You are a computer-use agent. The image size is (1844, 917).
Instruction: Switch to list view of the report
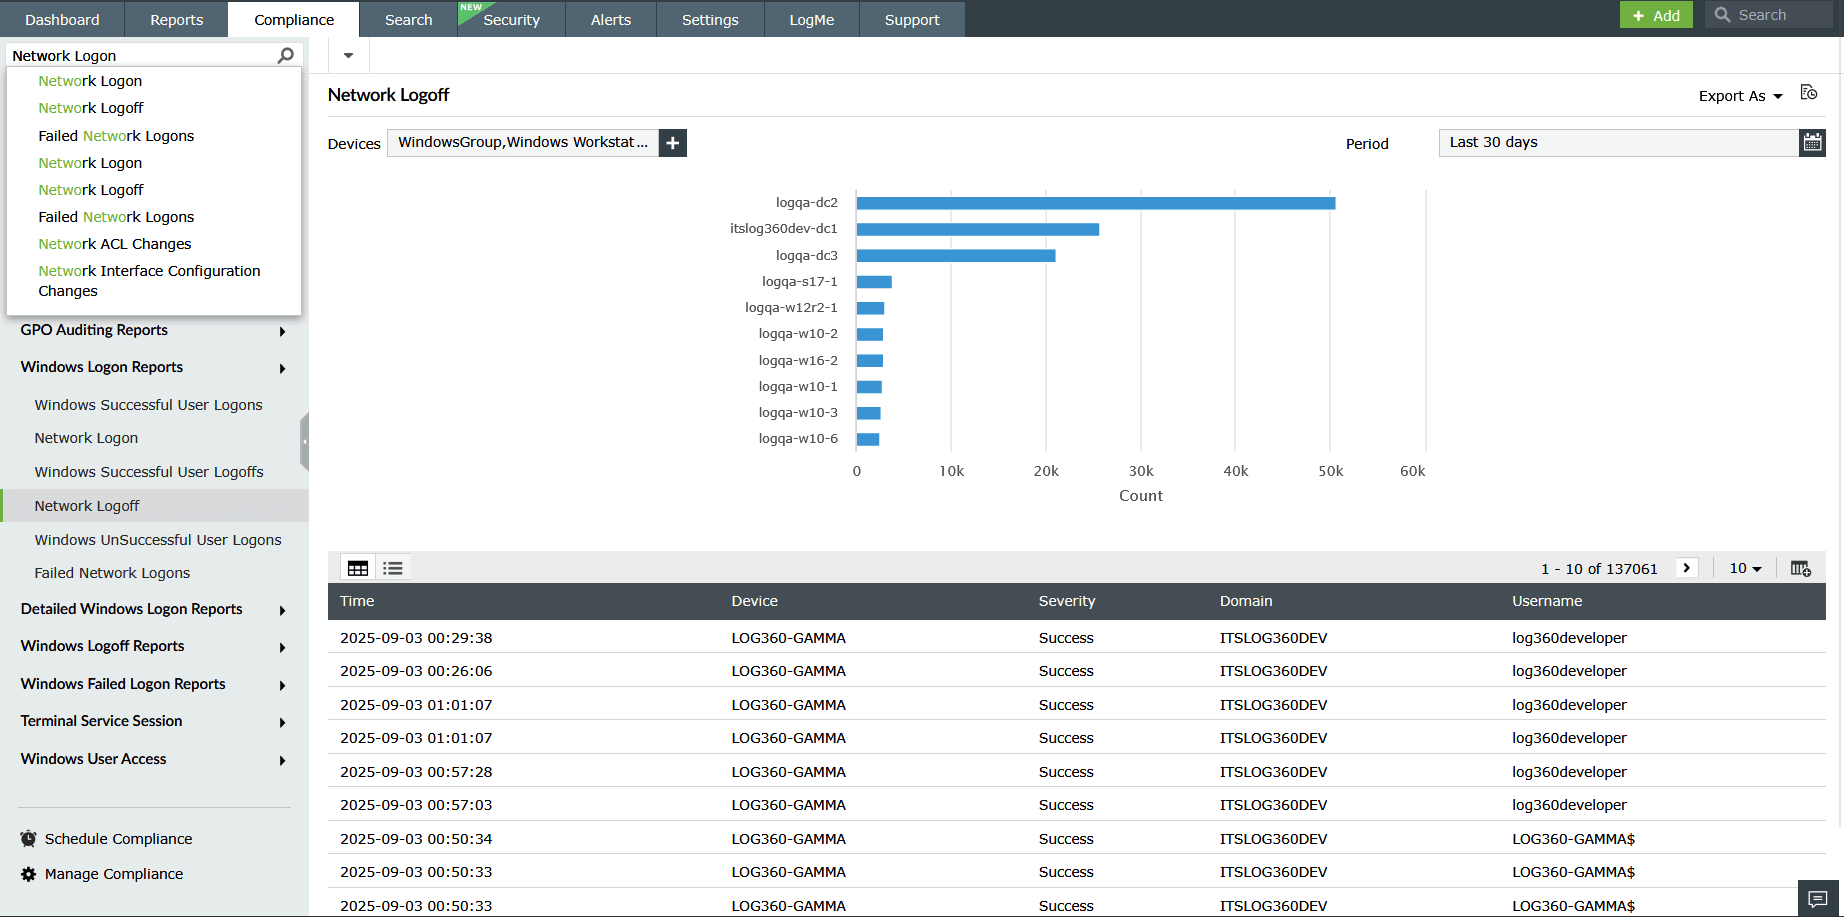(392, 567)
